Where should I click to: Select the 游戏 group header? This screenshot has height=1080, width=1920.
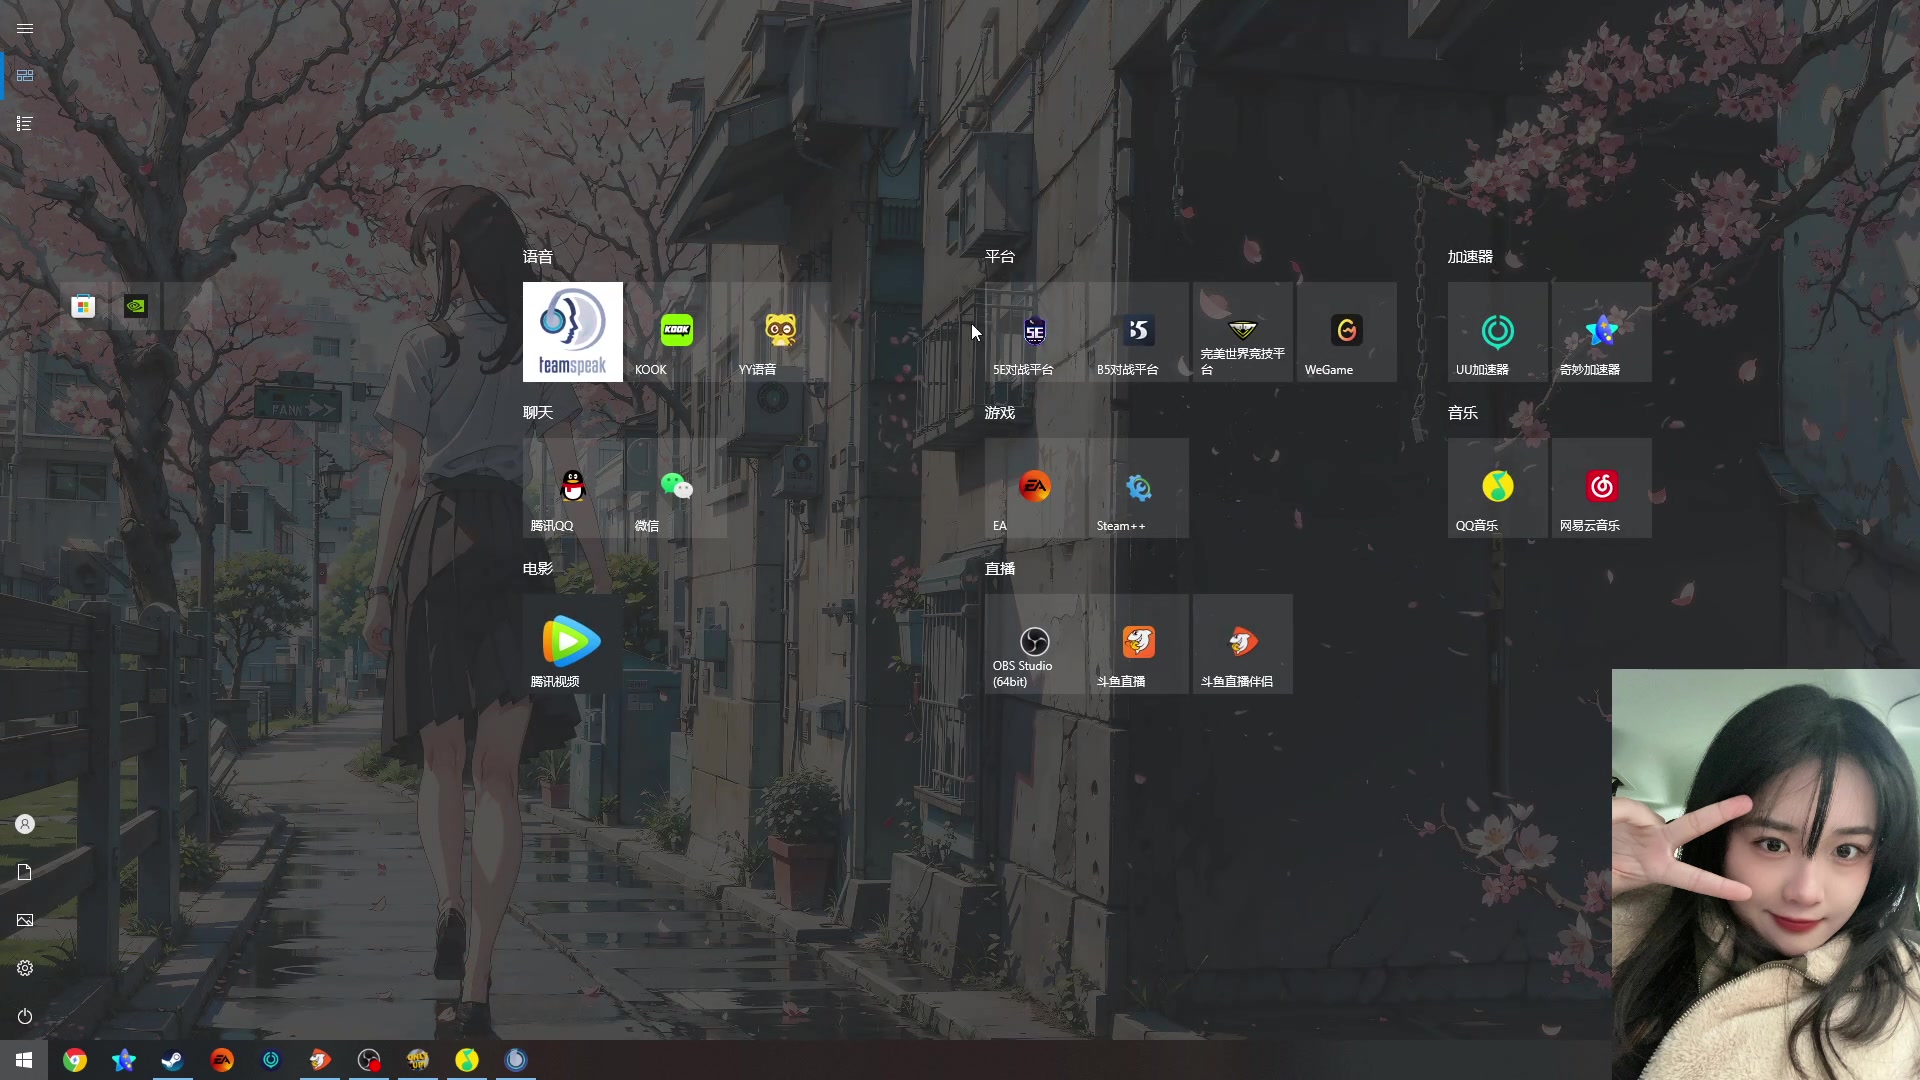click(1000, 413)
